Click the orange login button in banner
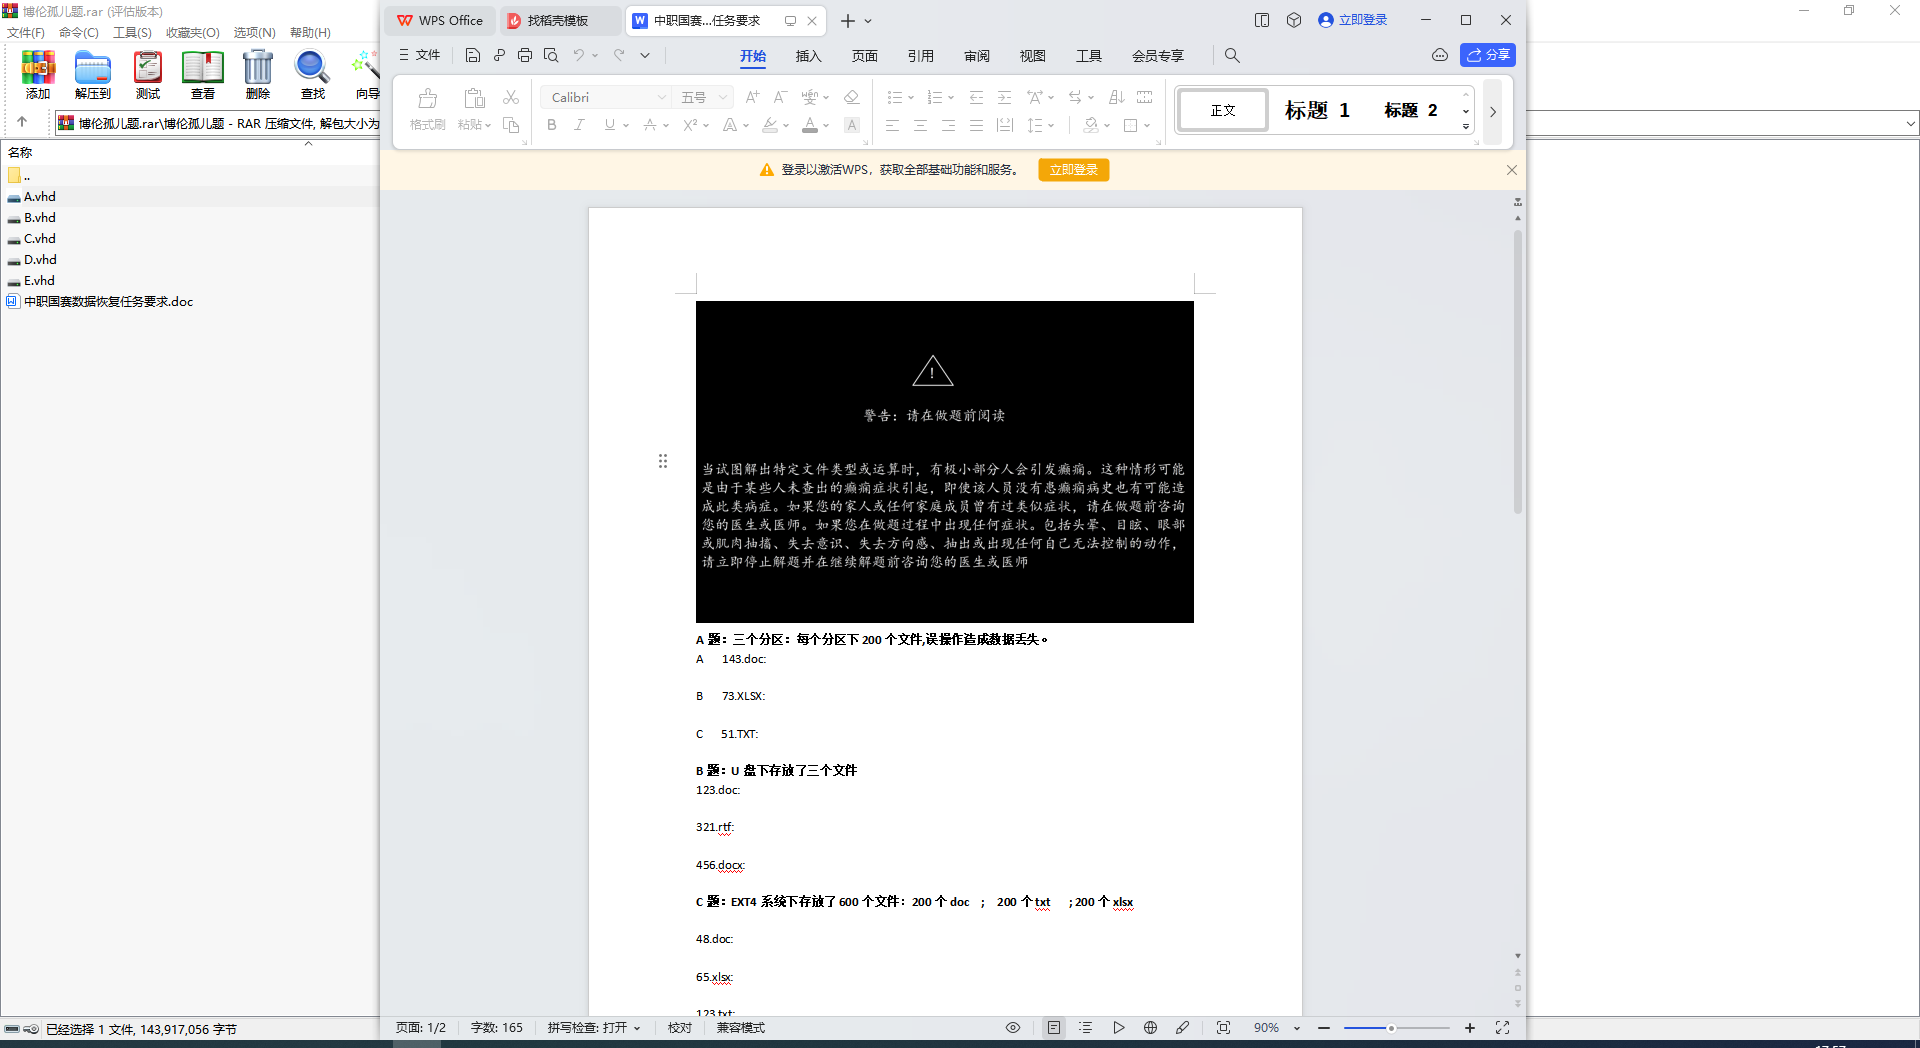Screen dimensions: 1920x1048 [x=1073, y=170]
